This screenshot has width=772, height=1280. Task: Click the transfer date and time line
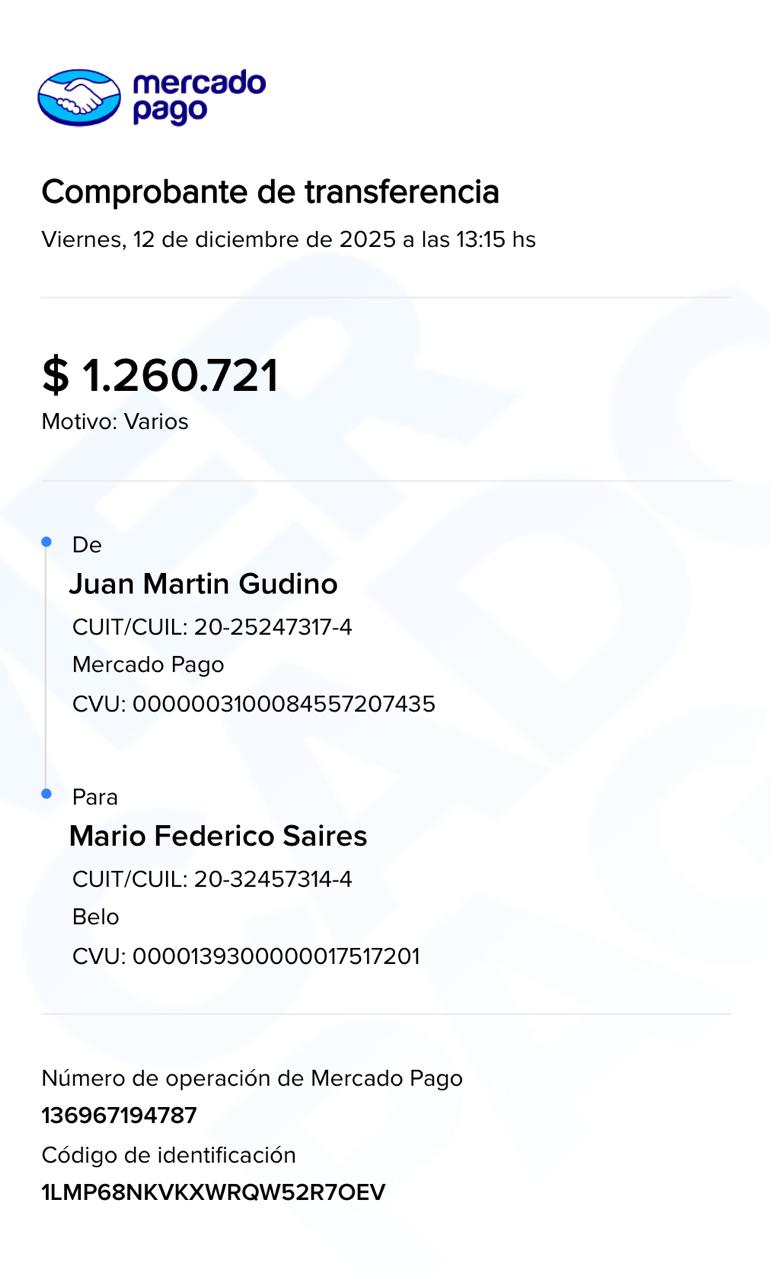coord(288,240)
